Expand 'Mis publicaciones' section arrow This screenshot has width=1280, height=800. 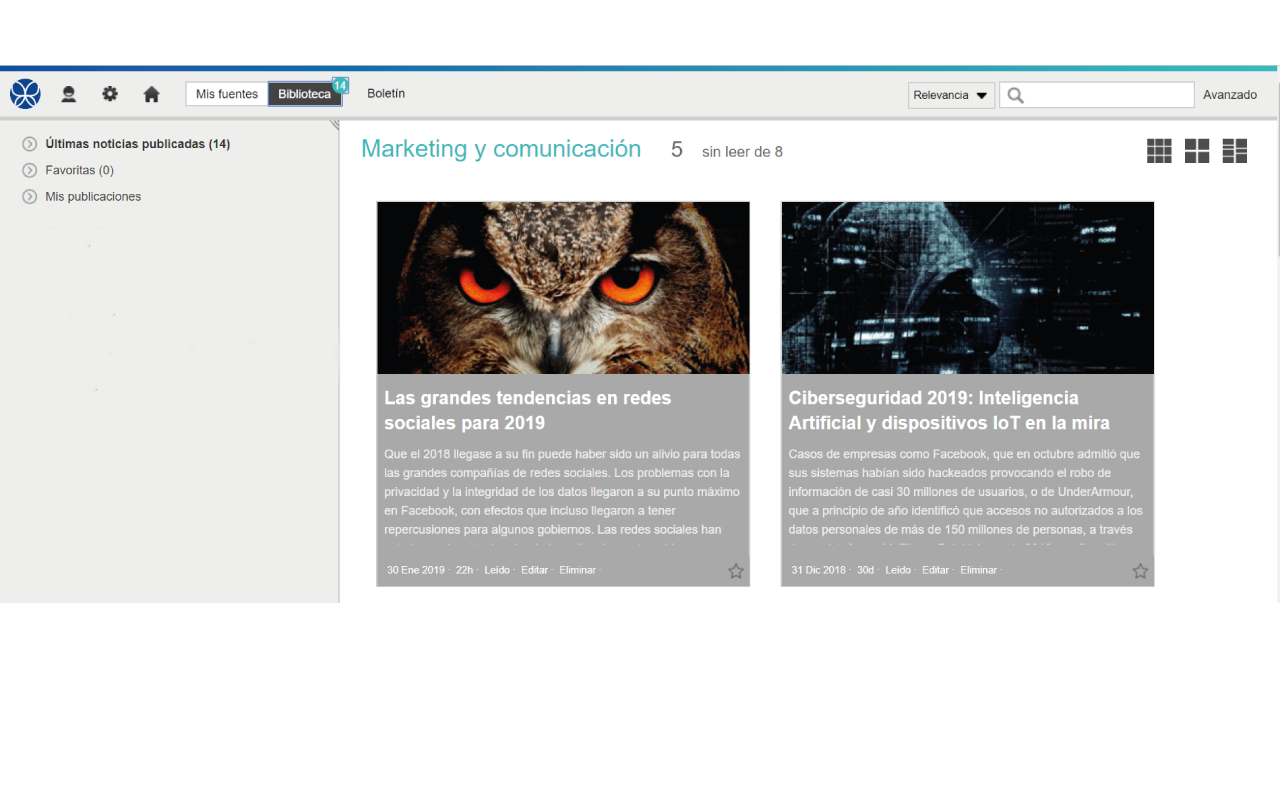(30, 197)
